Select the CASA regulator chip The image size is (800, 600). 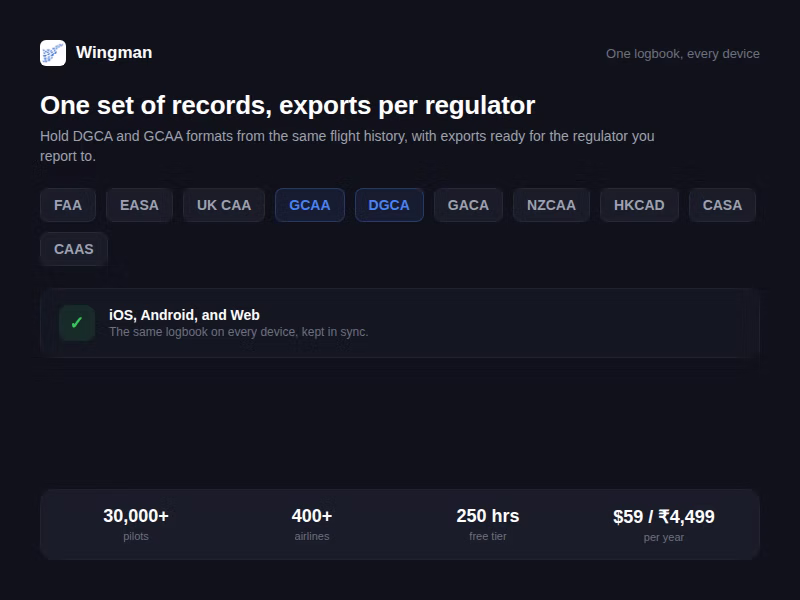(722, 205)
